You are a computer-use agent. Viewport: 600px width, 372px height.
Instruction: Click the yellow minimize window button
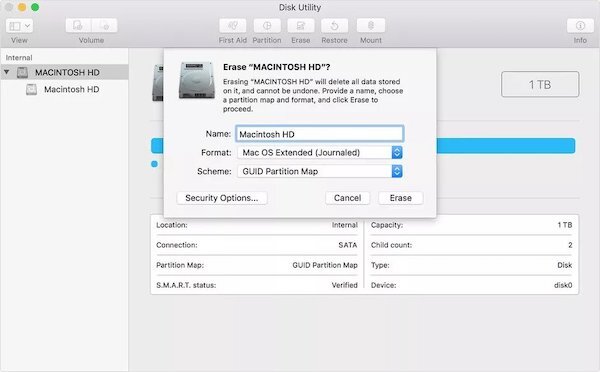[x=22, y=7]
